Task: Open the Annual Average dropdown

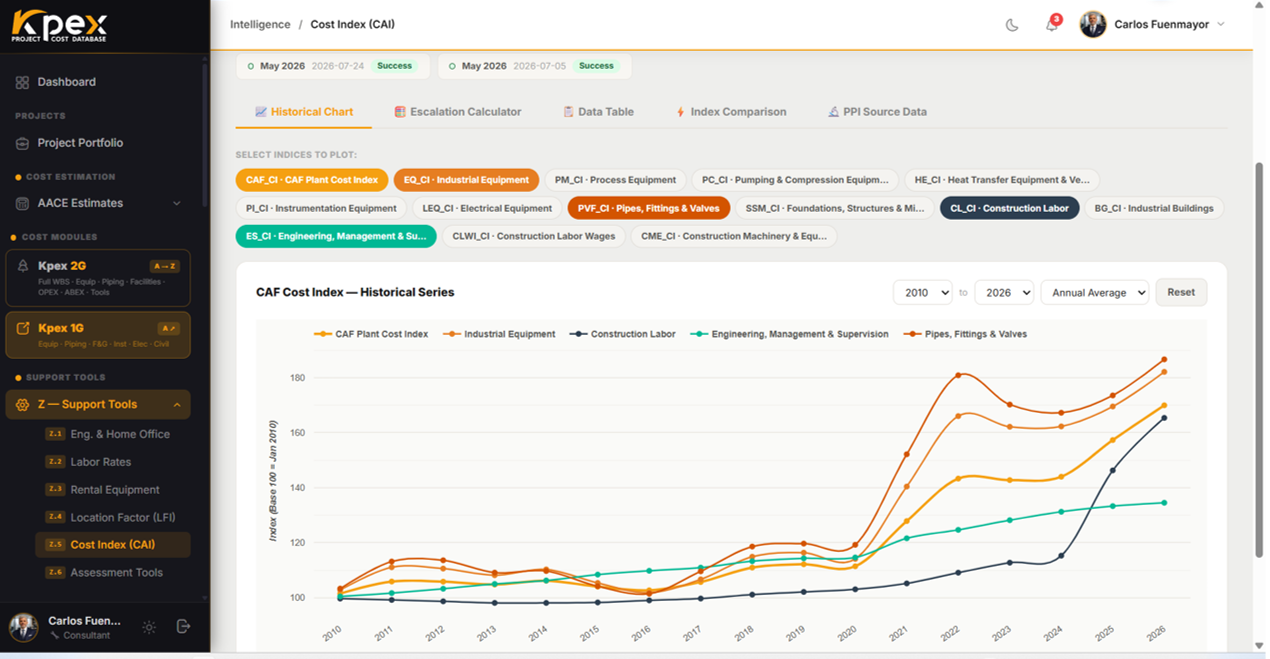Action: point(1094,293)
